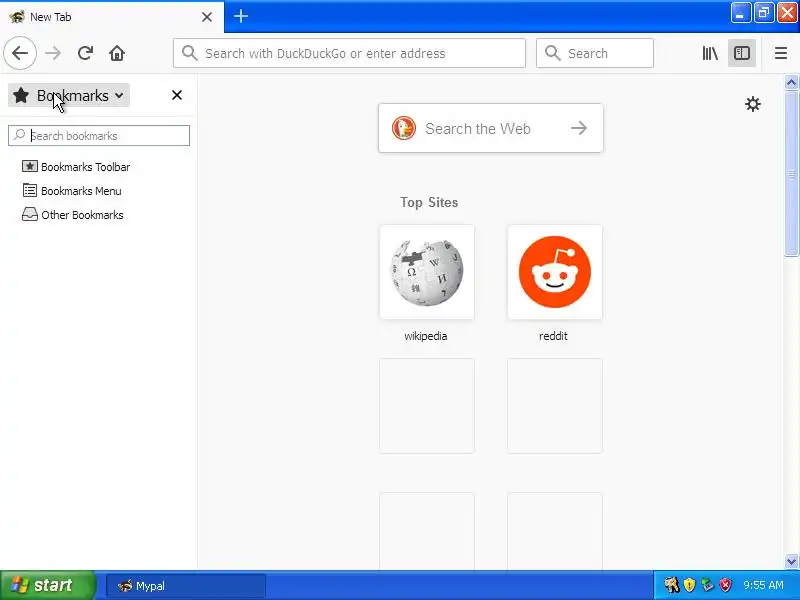Click the 9:55 AM clock
This screenshot has width=800, height=600.
click(x=763, y=585)
